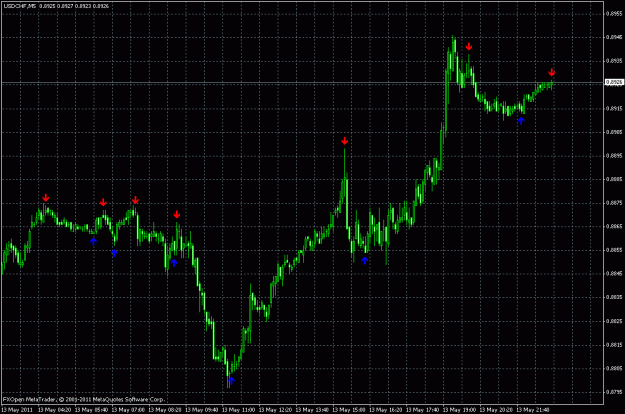
Task: Click the 0.8855 price scale label
Action: pos(614,250)
